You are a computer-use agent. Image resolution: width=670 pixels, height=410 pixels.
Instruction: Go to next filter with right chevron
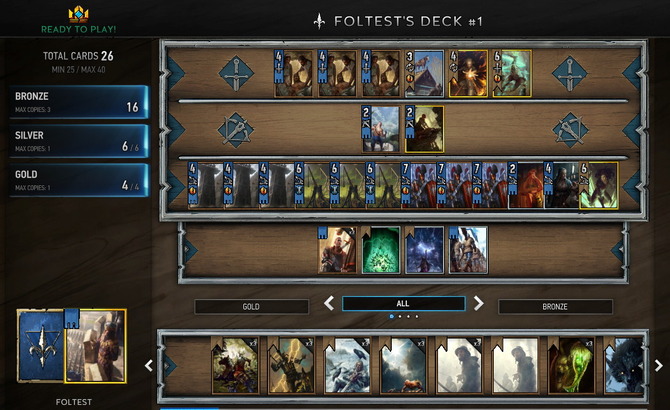[479, 304]
